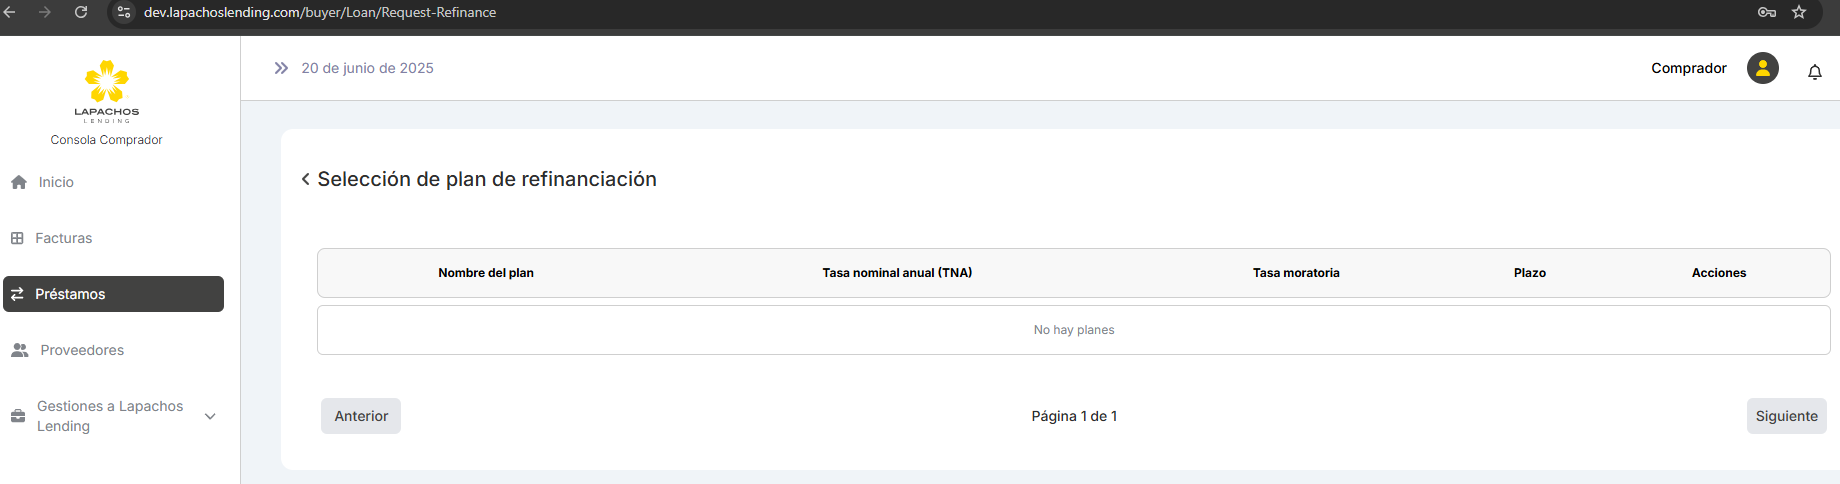The height and width of the screenshot is (484, 1840).
Task: Click the Nombre del plan column header
Action: (x=486, y=273)
